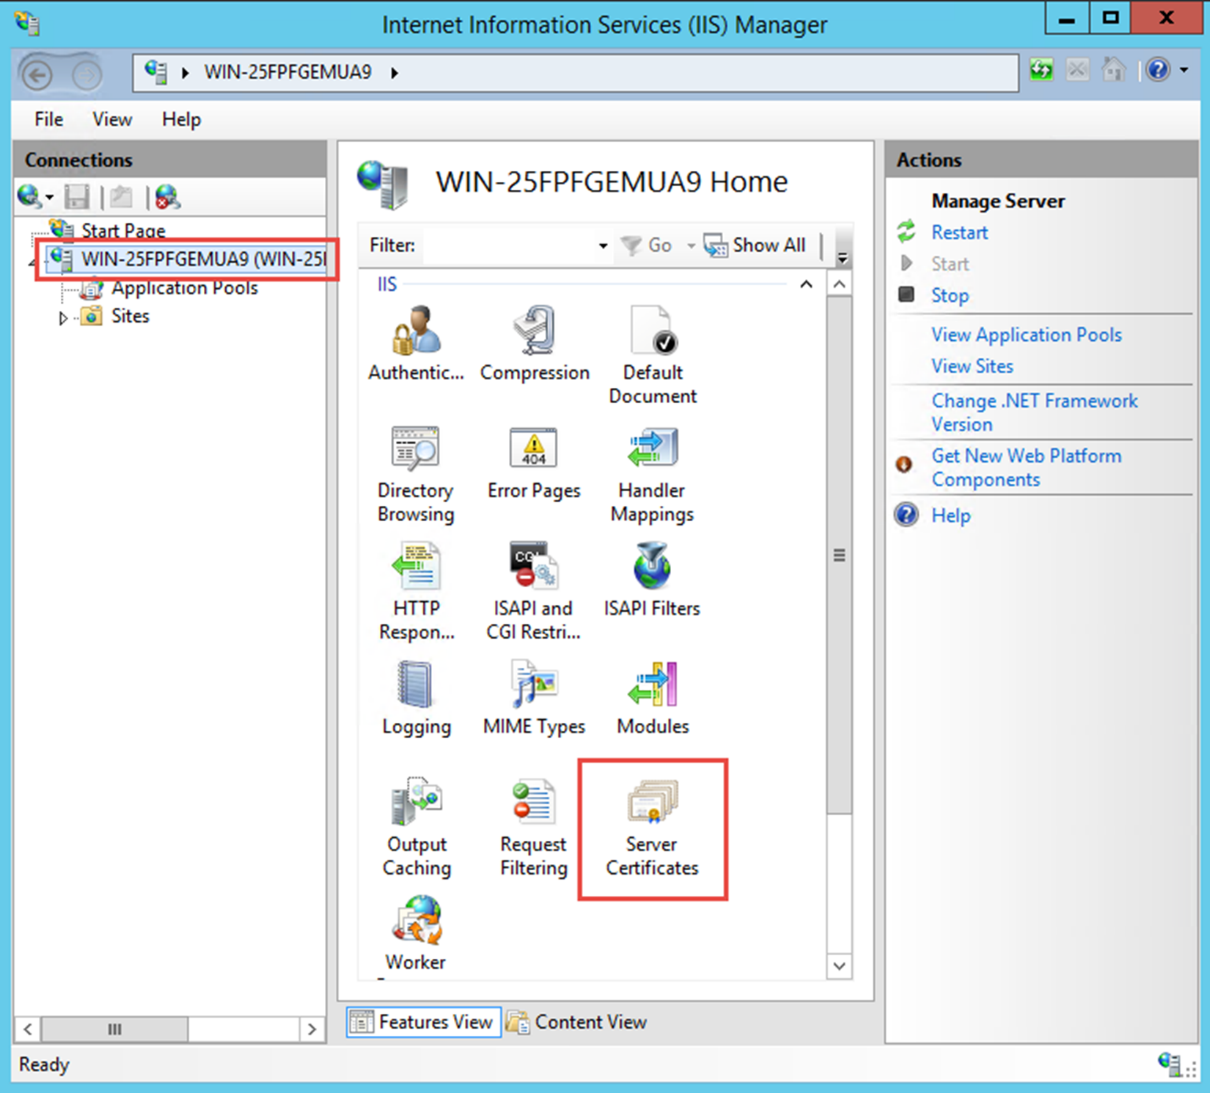
Task: Open the Error Pages feature
Action: point(534,463)
